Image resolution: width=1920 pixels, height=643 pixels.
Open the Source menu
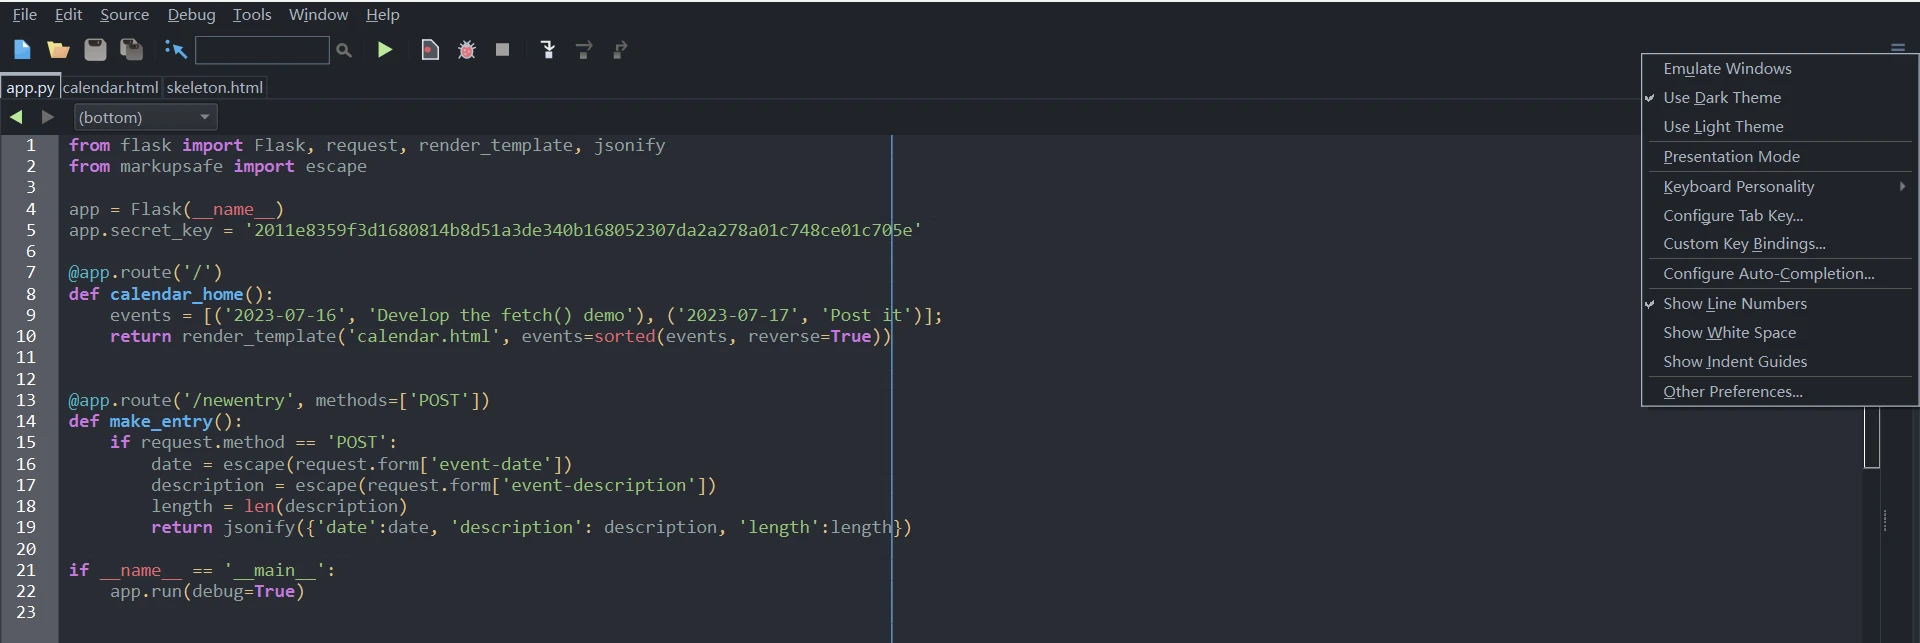[x=124, y=15]
